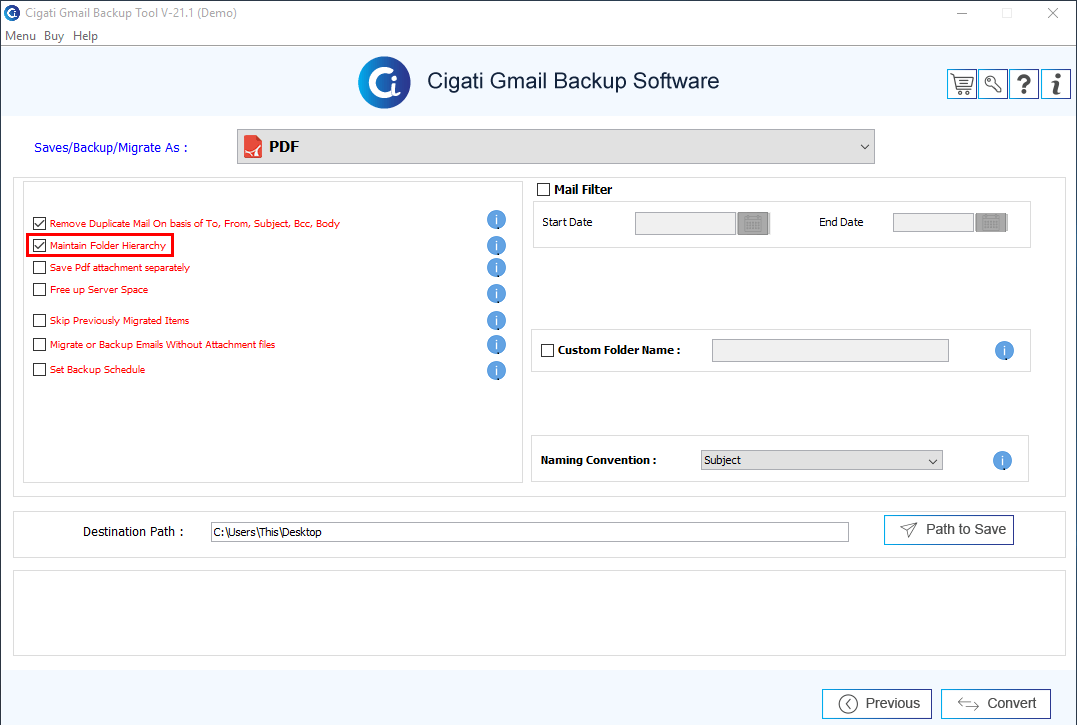Click the app icon in title bar
The width and height of the screenshot is (1077, 725).
(x=12, y=12)
